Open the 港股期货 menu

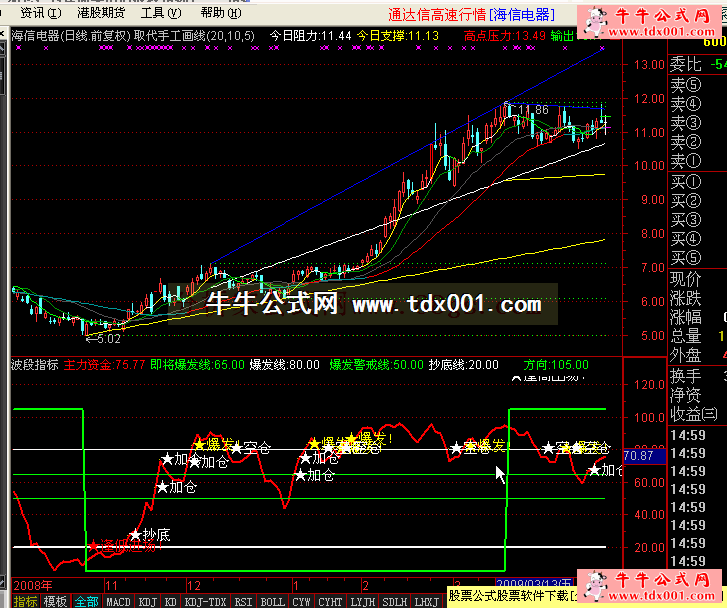[x=101, y=13]
